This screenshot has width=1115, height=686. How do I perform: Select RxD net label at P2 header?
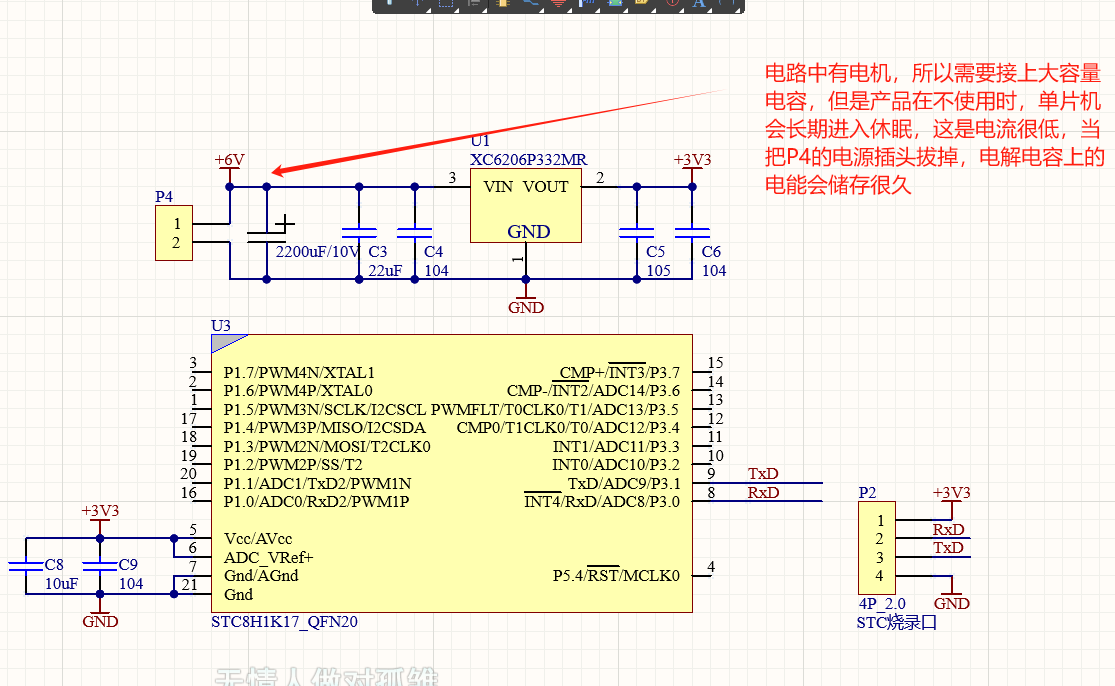click(949, 530)
